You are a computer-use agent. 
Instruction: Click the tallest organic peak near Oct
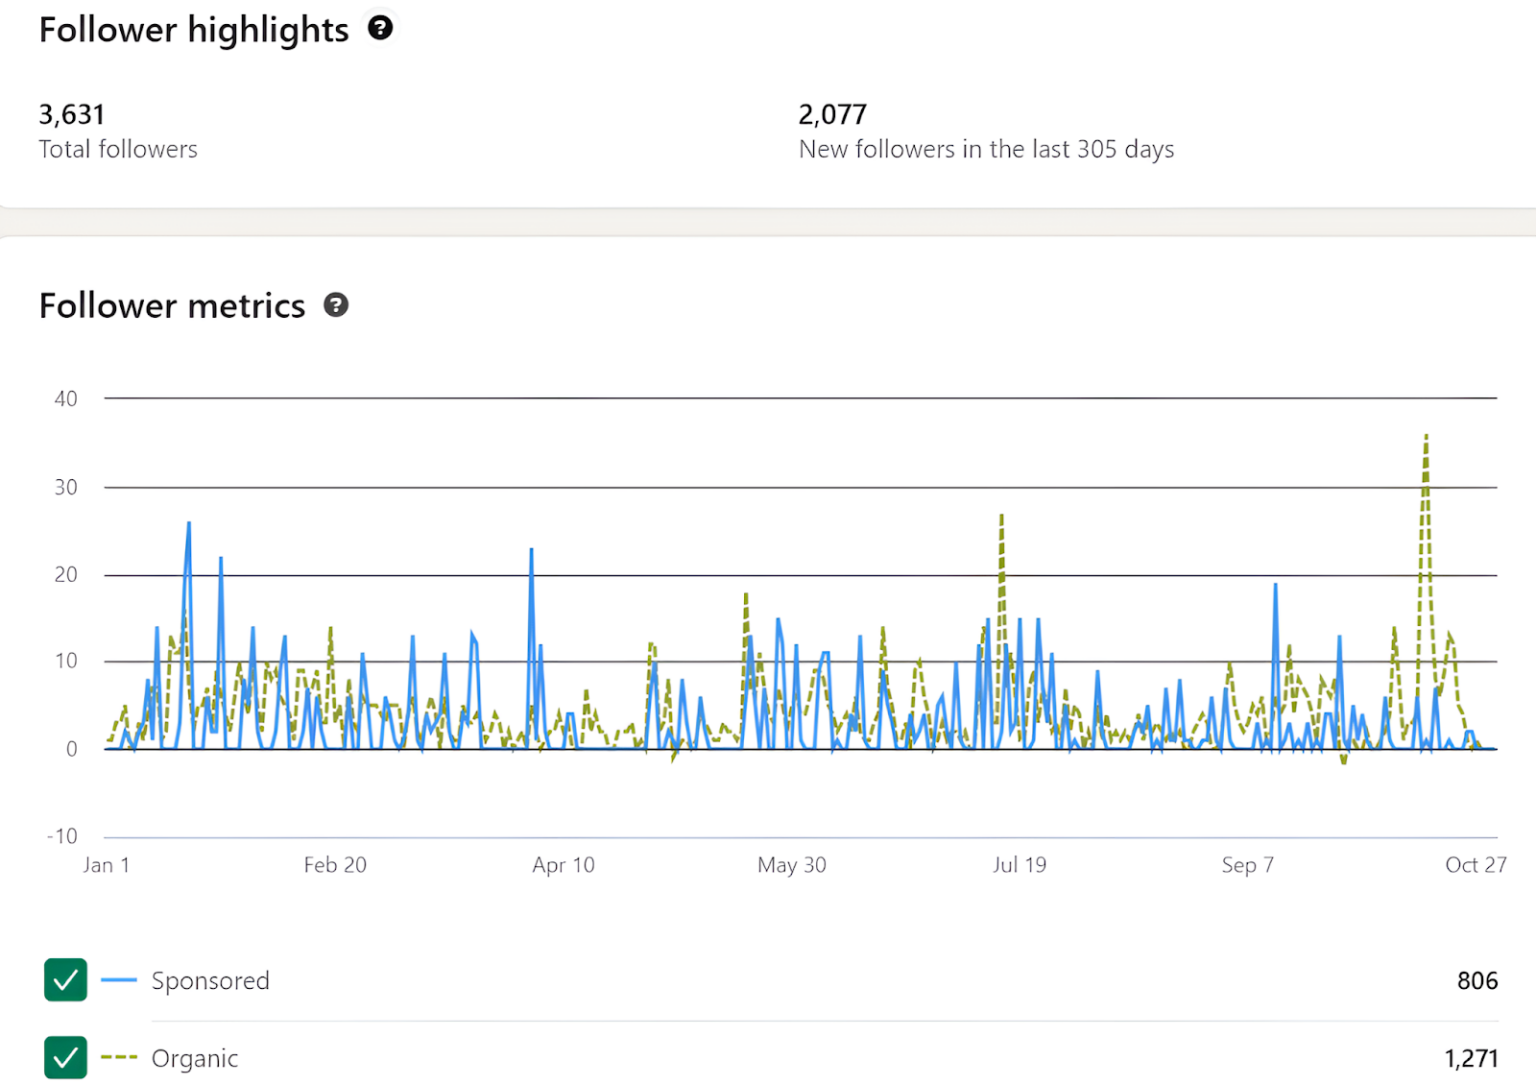point(1426,436)
